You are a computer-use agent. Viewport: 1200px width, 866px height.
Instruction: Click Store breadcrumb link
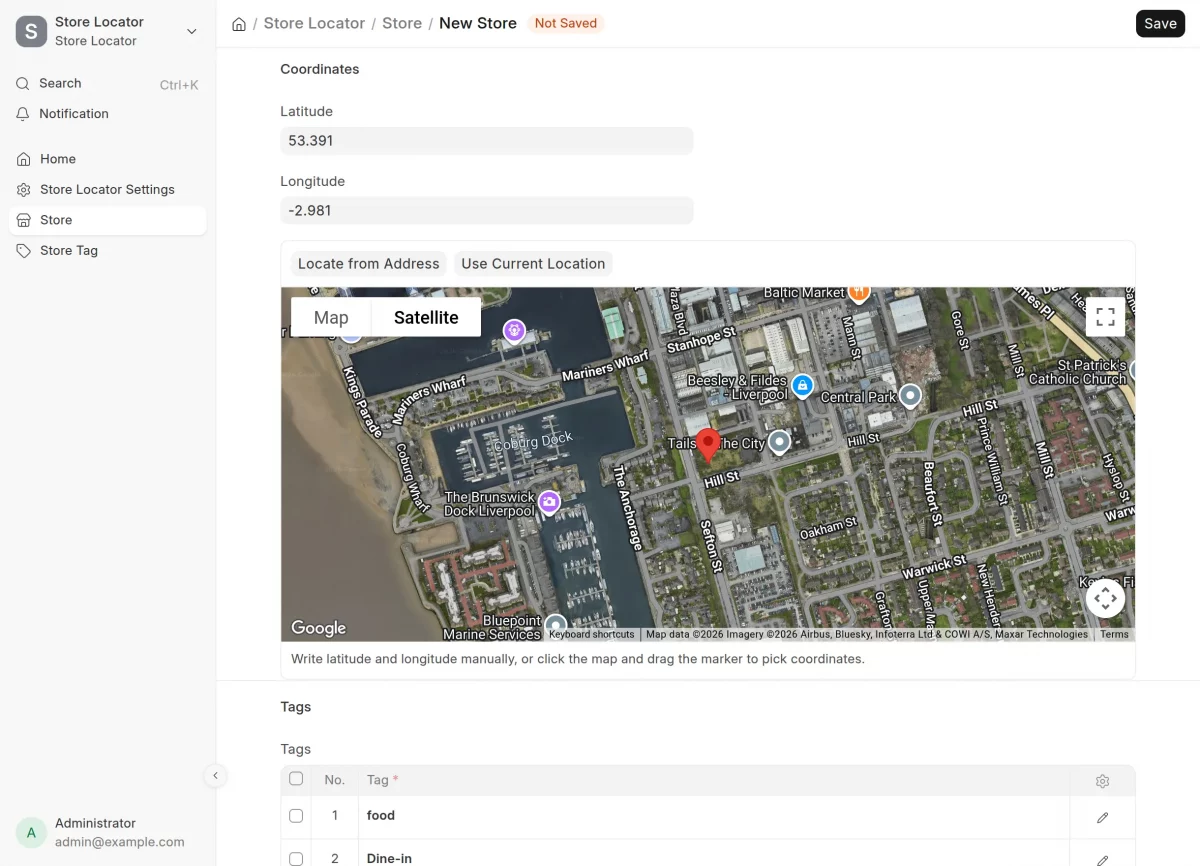(402, 23)
